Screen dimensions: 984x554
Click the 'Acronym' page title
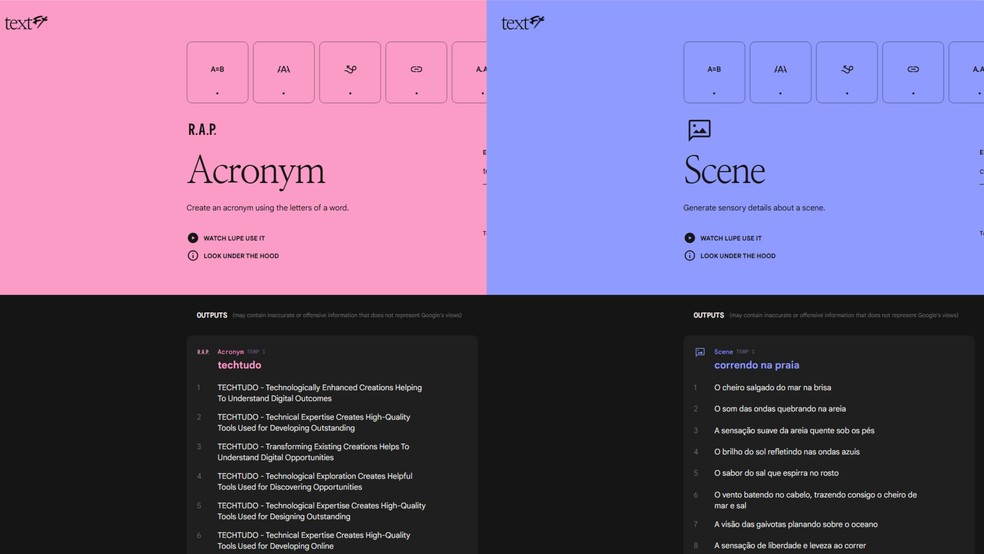(x=256, y=170)
